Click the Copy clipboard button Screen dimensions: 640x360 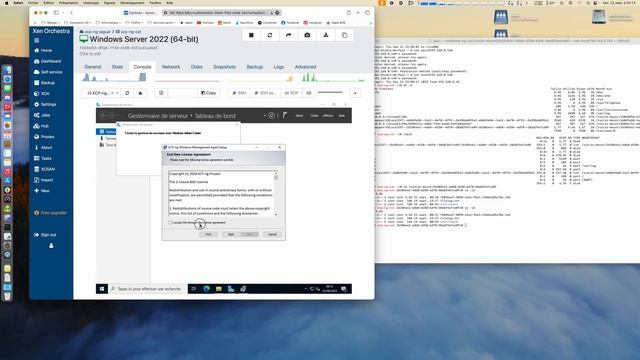(x=209, y=93)
